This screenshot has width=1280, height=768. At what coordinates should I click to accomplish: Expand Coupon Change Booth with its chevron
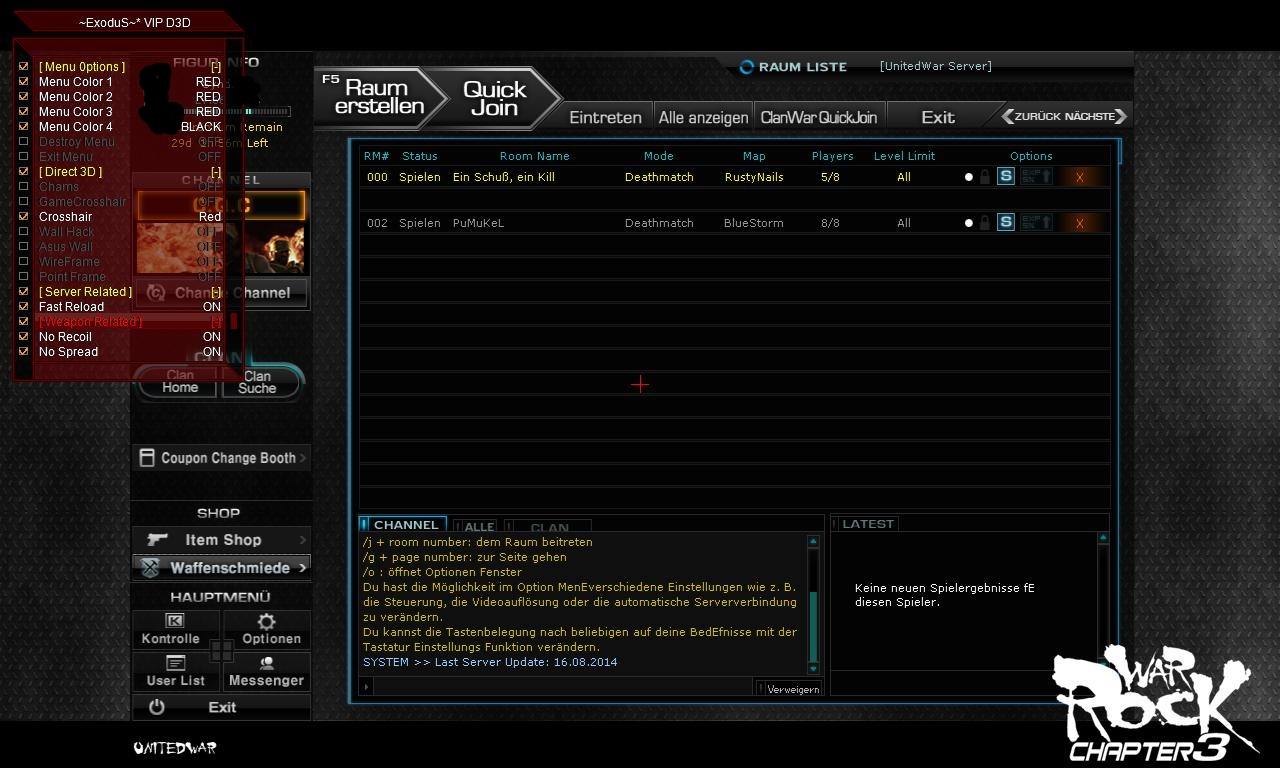[x=303, y=458]
